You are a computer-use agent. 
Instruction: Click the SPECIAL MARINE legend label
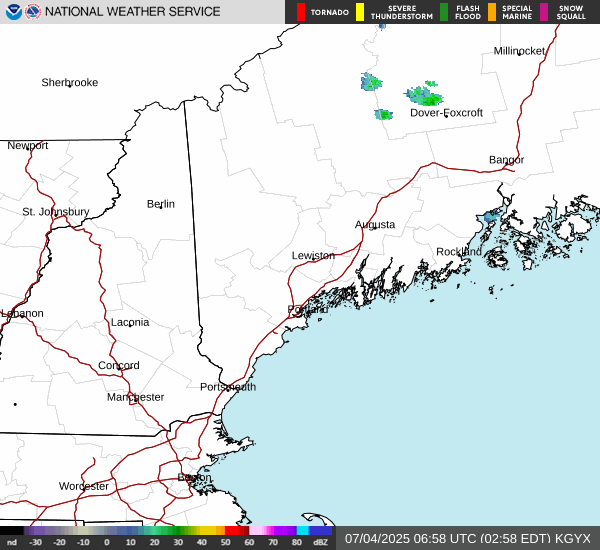(x=517, y=12)
